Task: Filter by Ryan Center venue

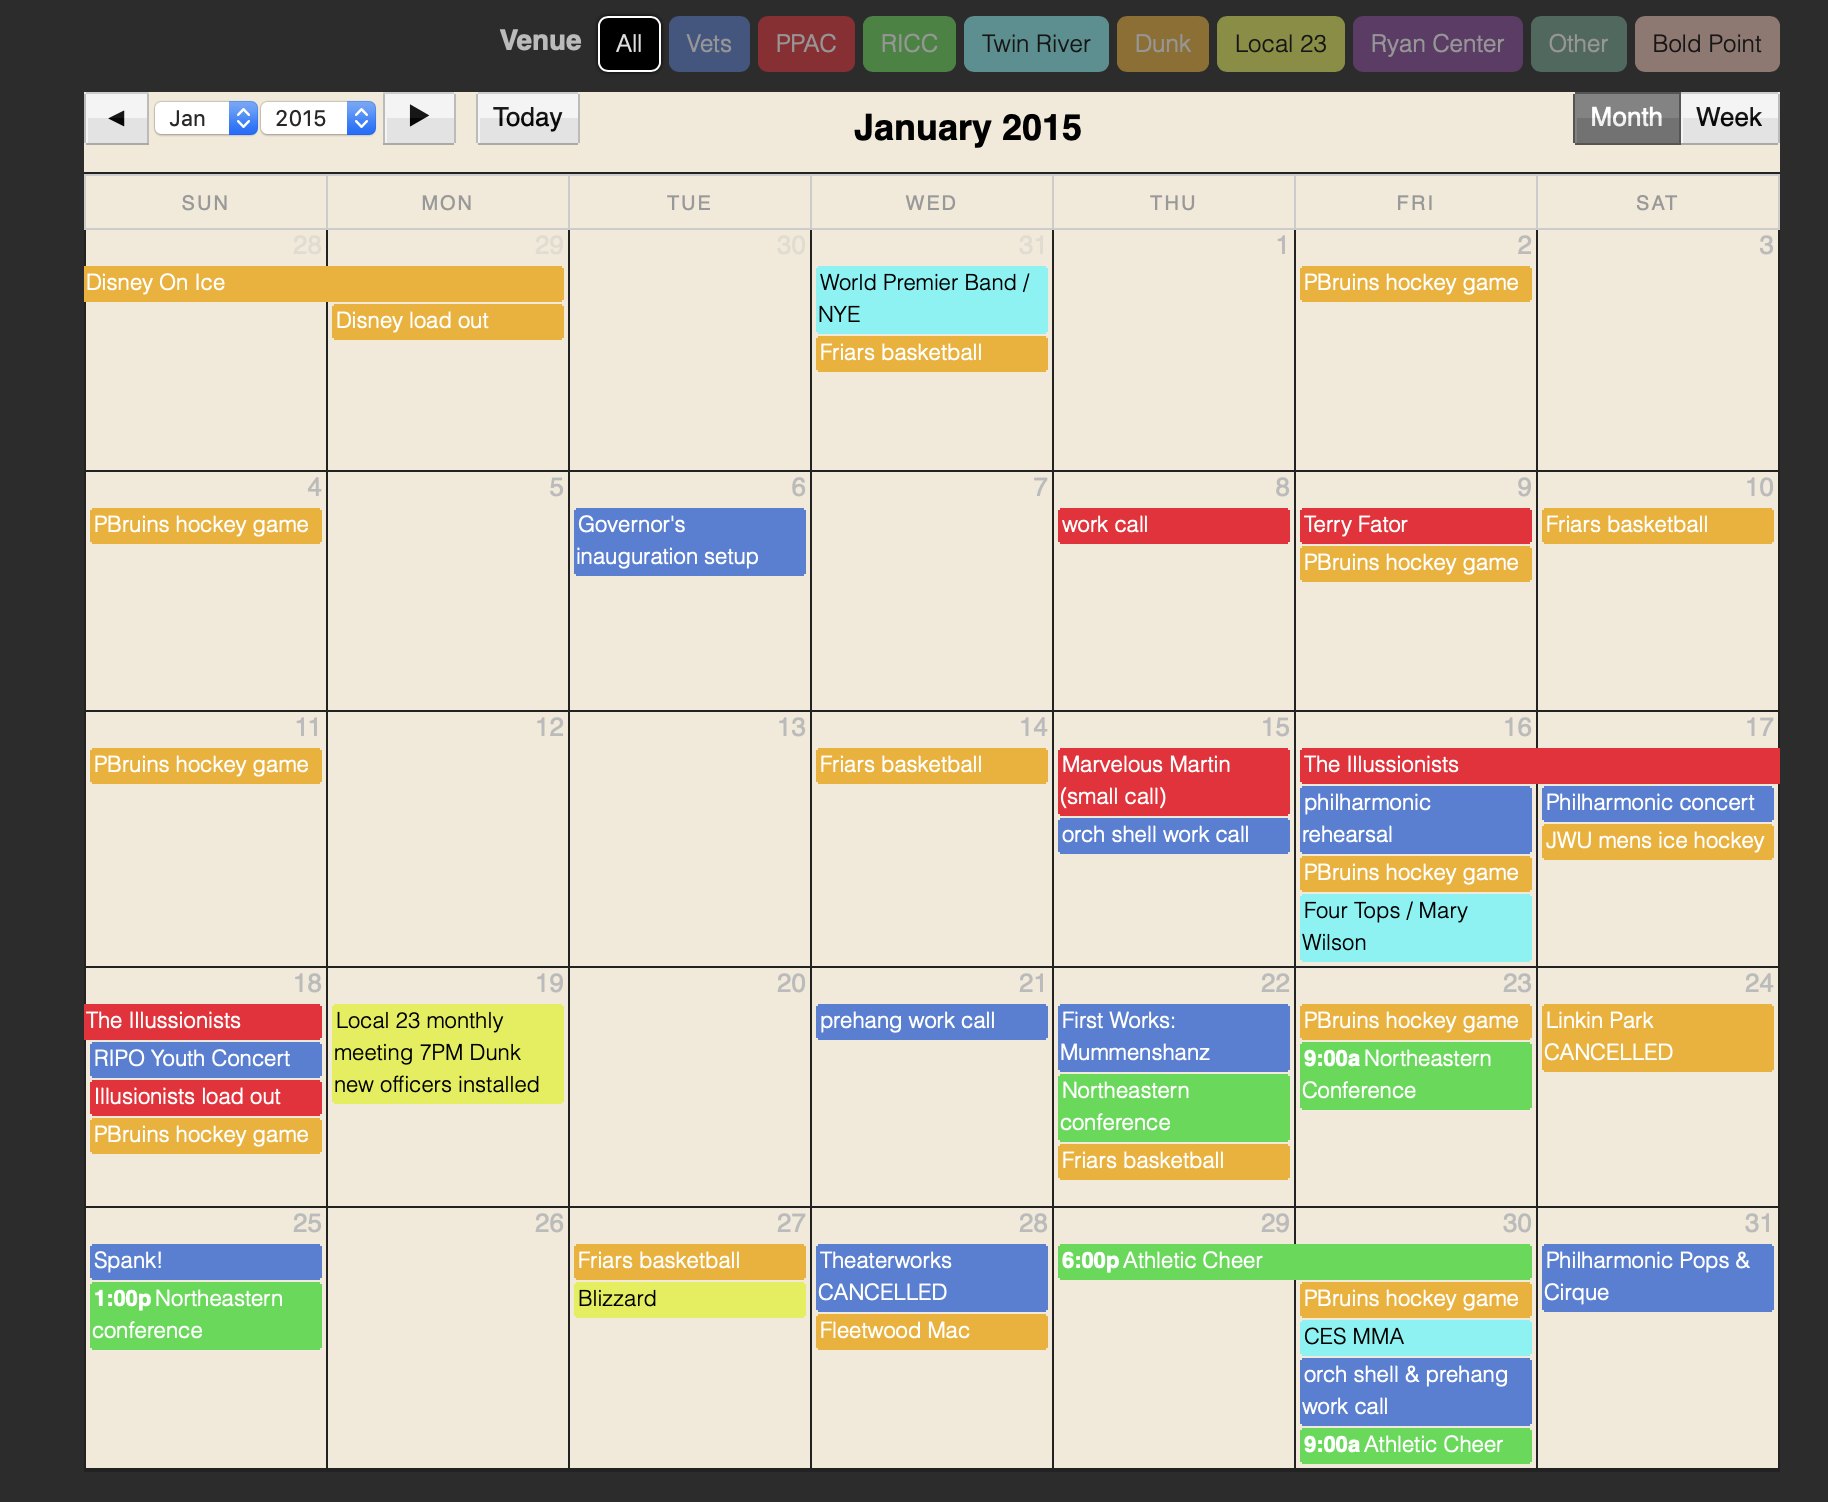Action: pyautogui.click(x=1436, y=44)
